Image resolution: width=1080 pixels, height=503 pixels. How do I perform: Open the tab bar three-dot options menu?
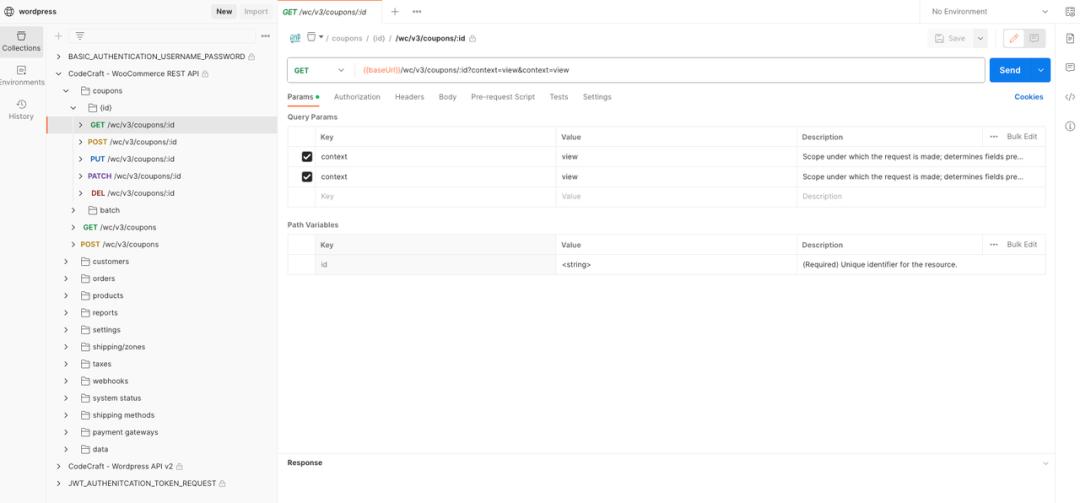(417, 12)
